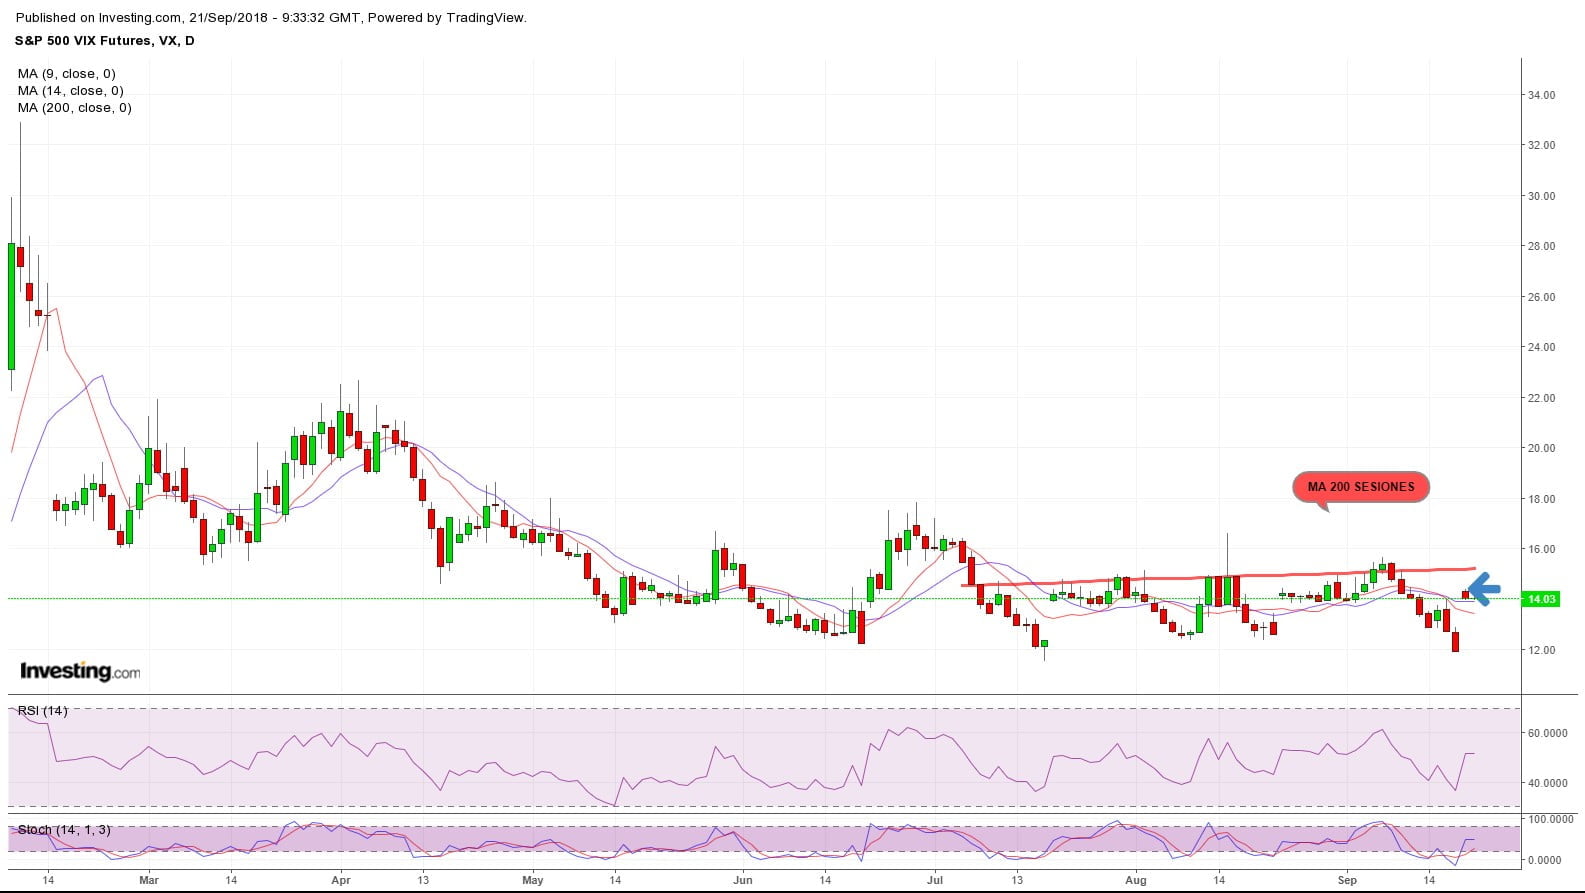
Task: Click the 12.00 mark on price axis
Action: (1541, 650)
